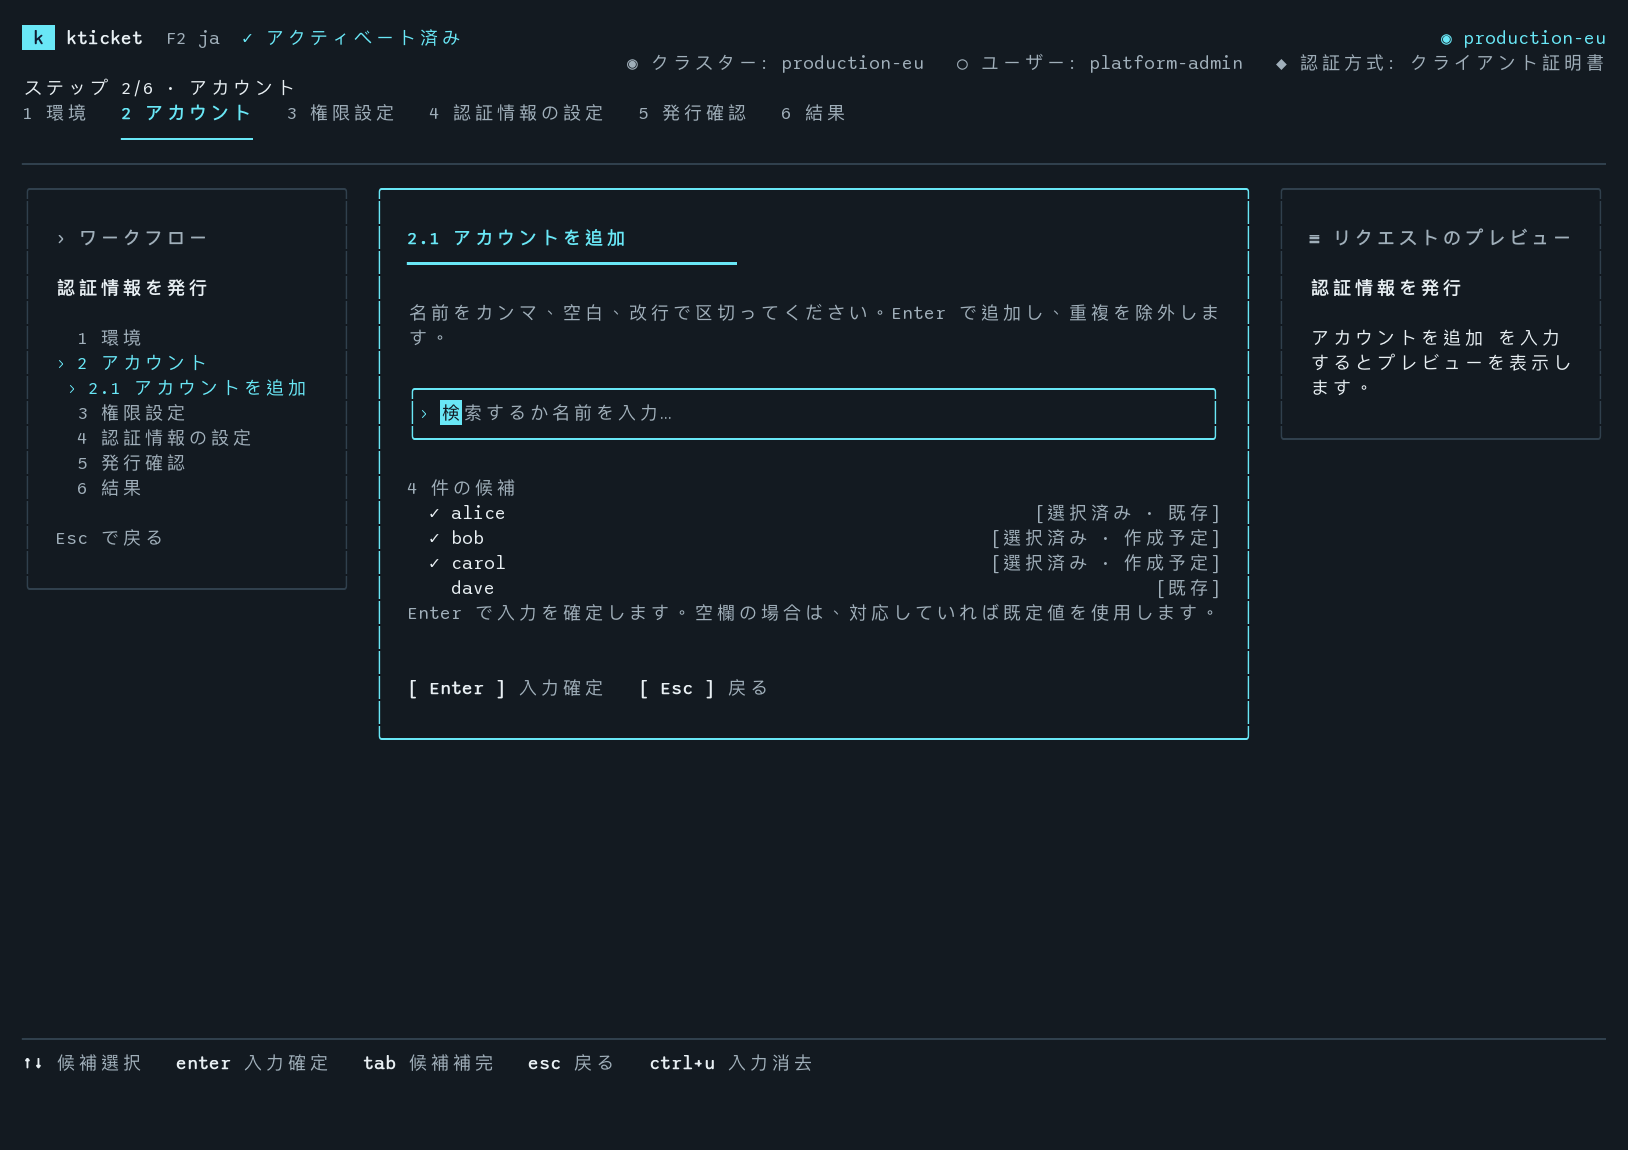Click the kticket 'k' logo icon

(38, 38)
